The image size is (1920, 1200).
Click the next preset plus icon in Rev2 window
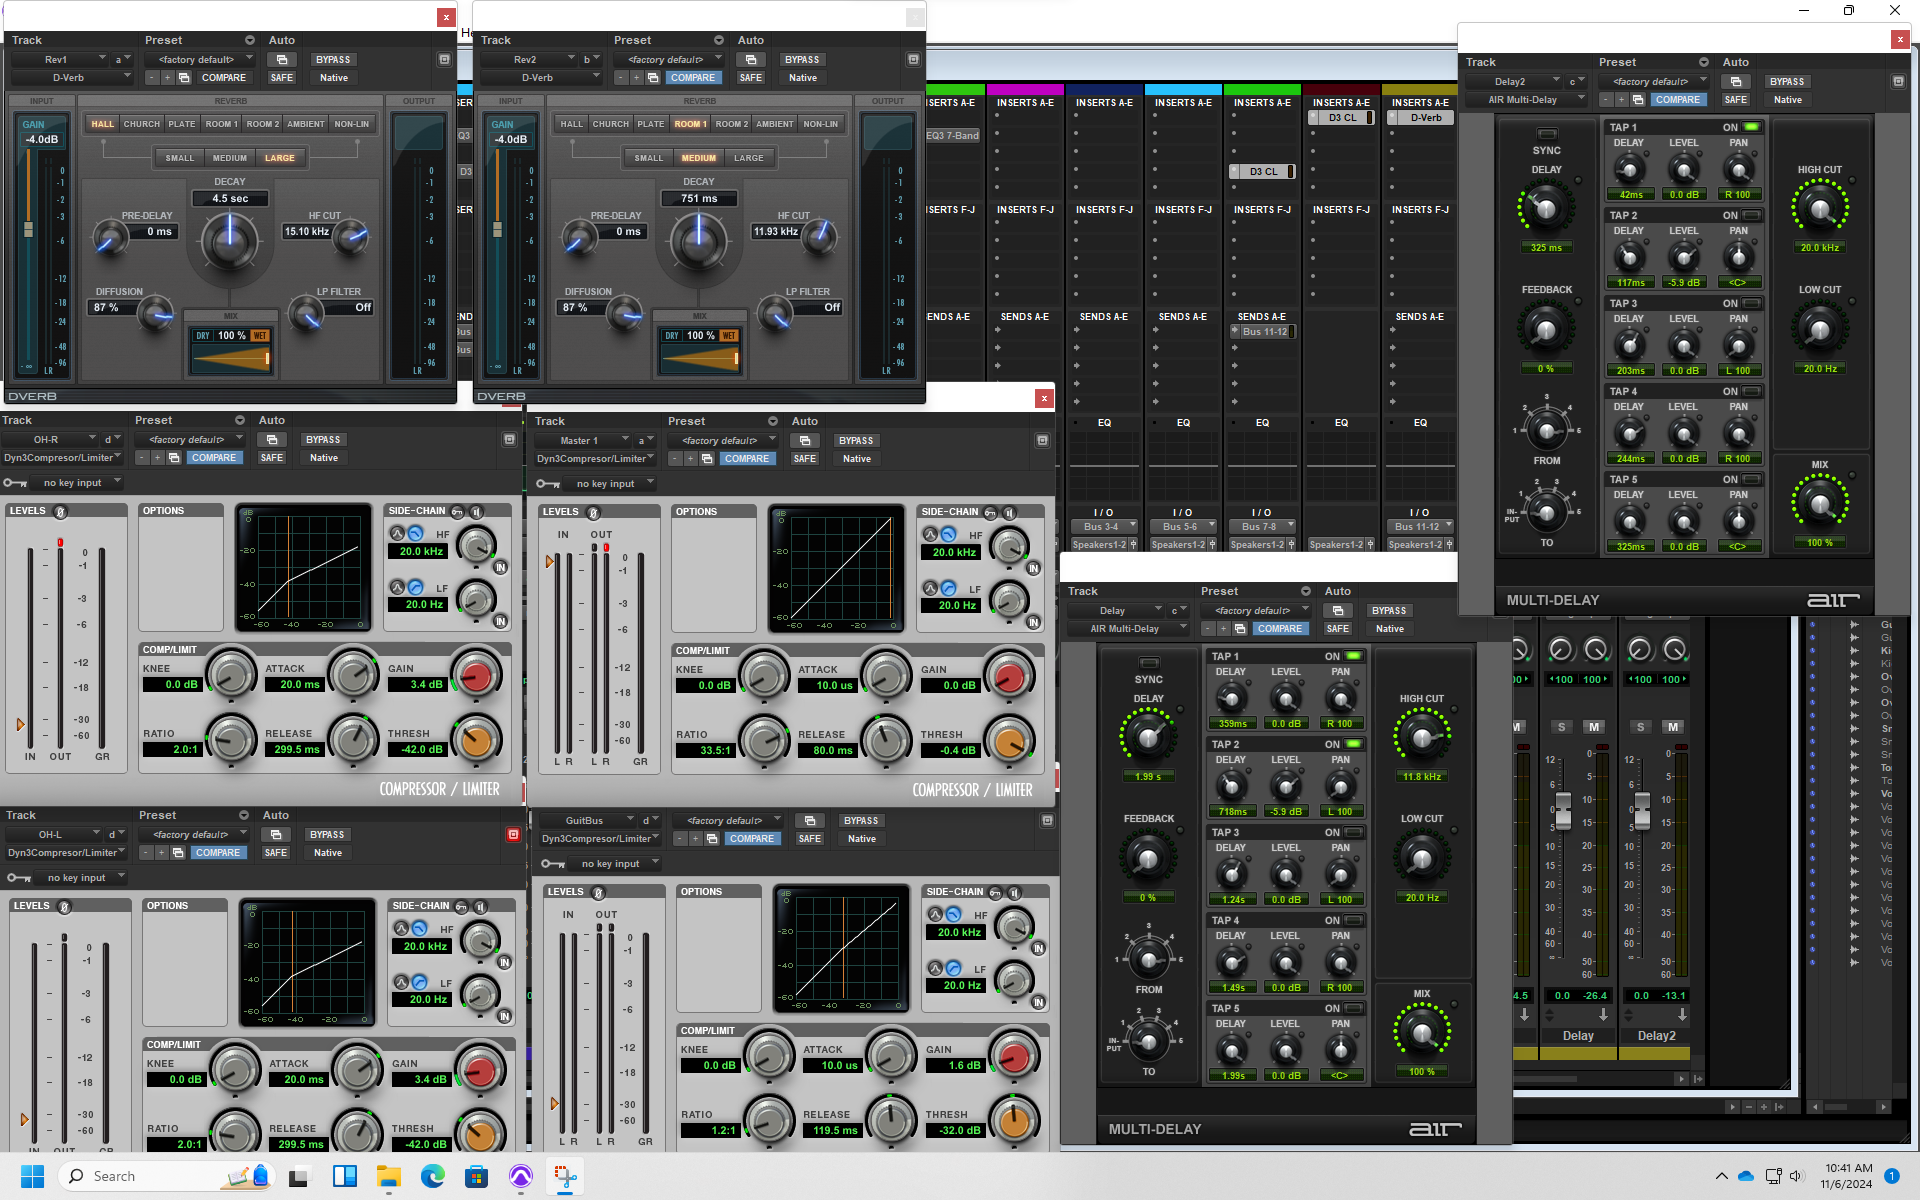click(x=636, y=78)
